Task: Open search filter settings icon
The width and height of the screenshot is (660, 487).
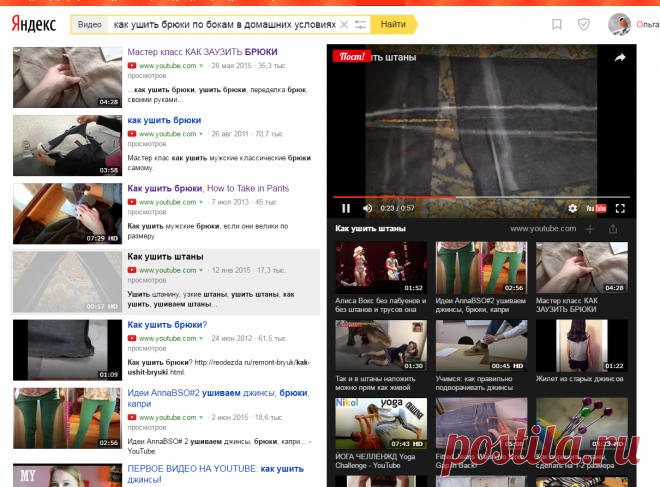Action: click(x=360, y=24)
